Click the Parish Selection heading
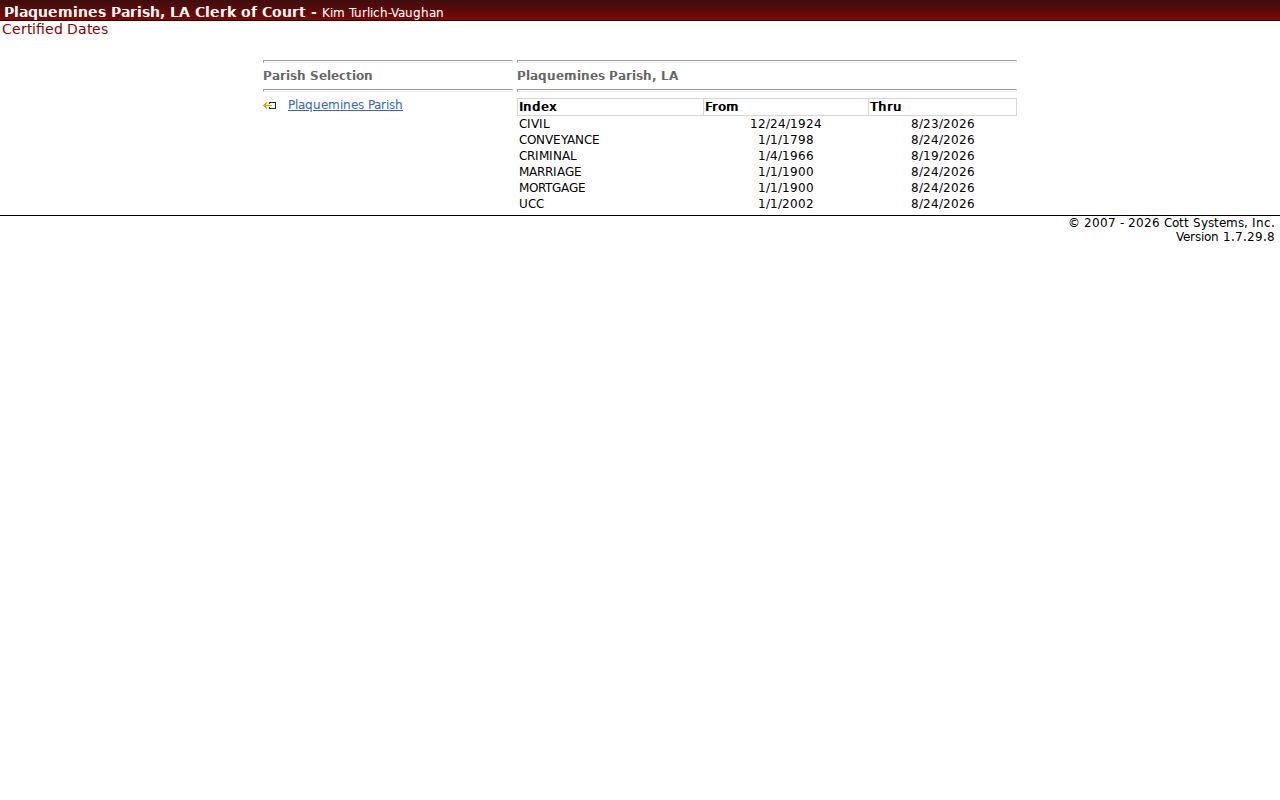 click(318, 76)
